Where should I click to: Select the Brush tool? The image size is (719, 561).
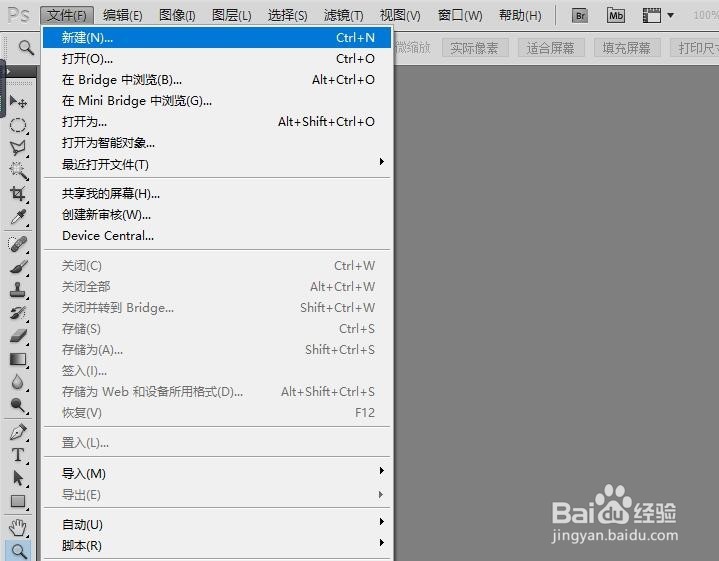pos(18,267)
